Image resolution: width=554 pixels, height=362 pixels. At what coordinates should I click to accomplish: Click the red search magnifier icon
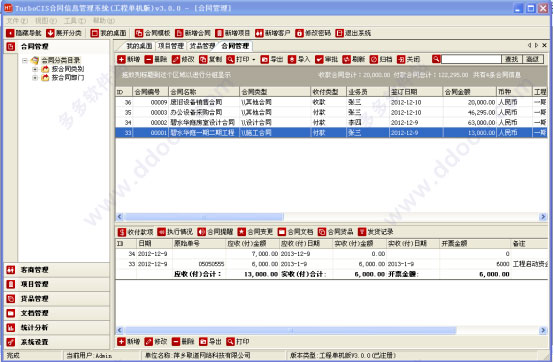[x=436, y=59]
